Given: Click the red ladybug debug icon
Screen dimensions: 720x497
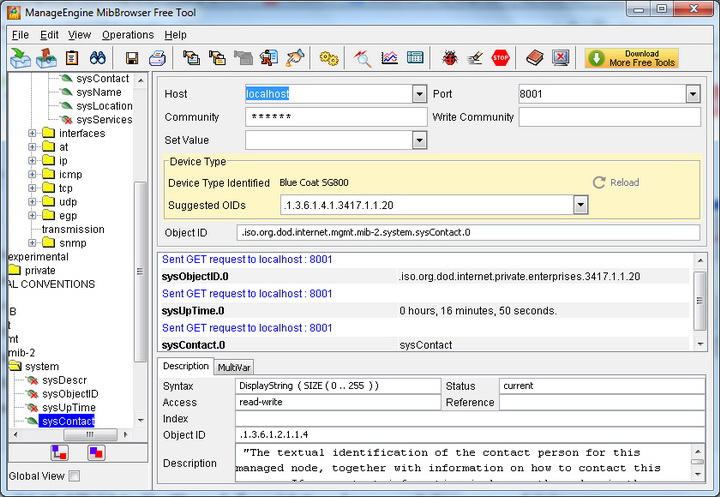Looking at the screenshot, I should coord(450,58).
